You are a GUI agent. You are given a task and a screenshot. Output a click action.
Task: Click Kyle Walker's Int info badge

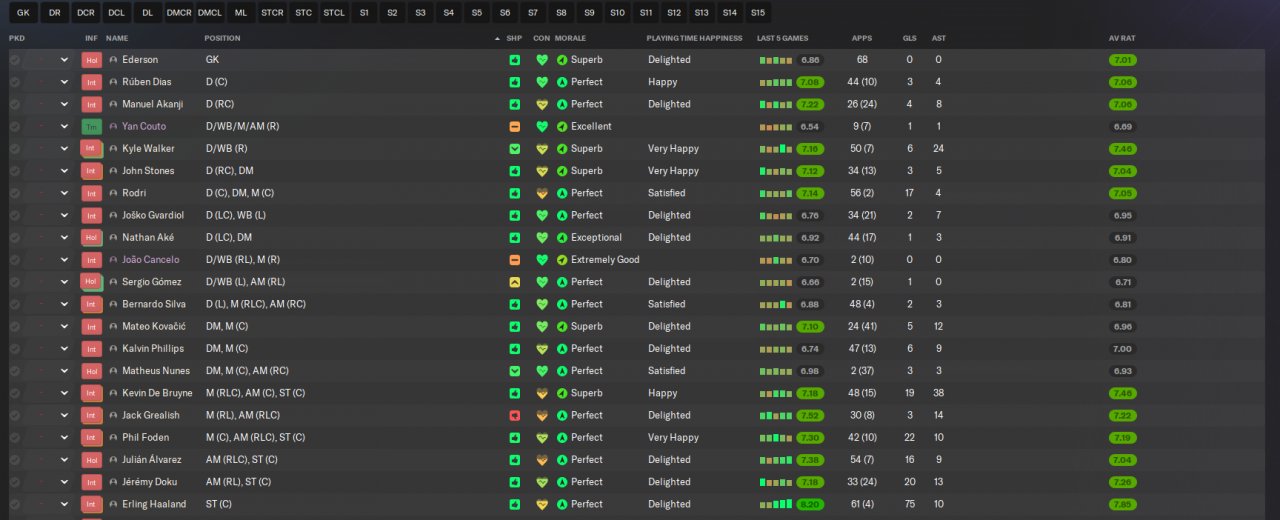(x=92, y=149)
